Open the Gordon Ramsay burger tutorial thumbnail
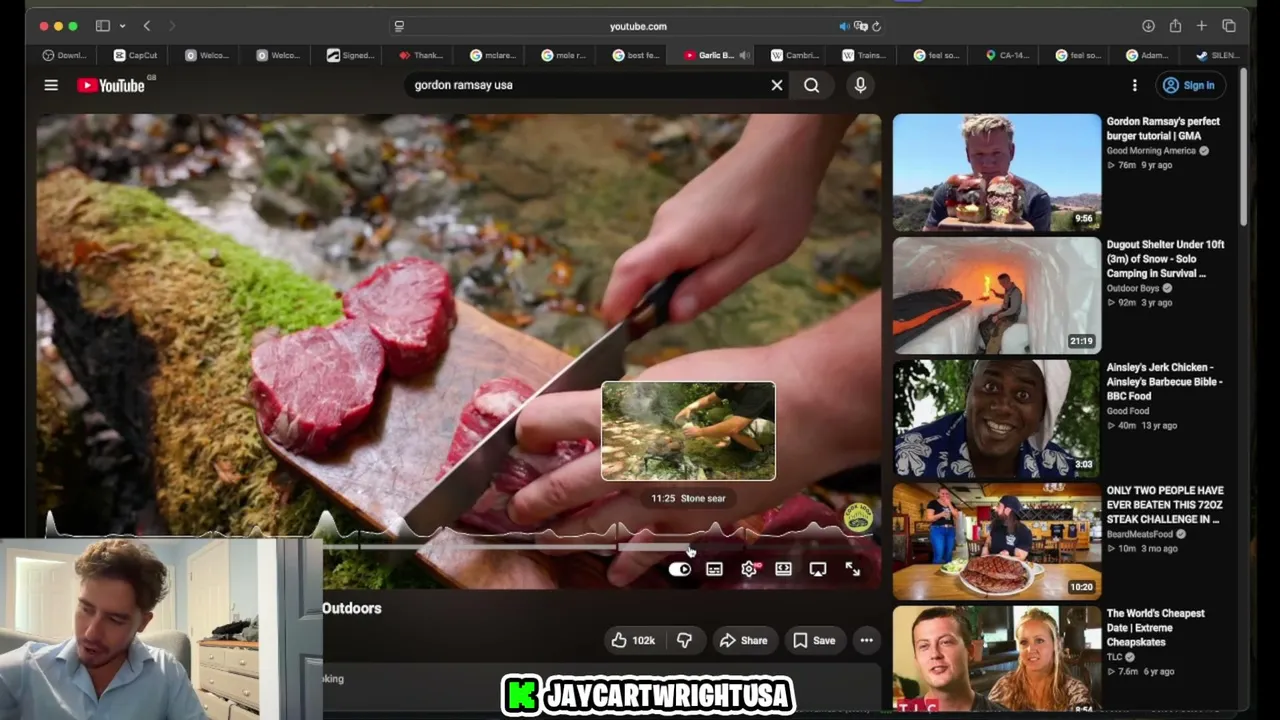1280x720 pixels. 996,172
